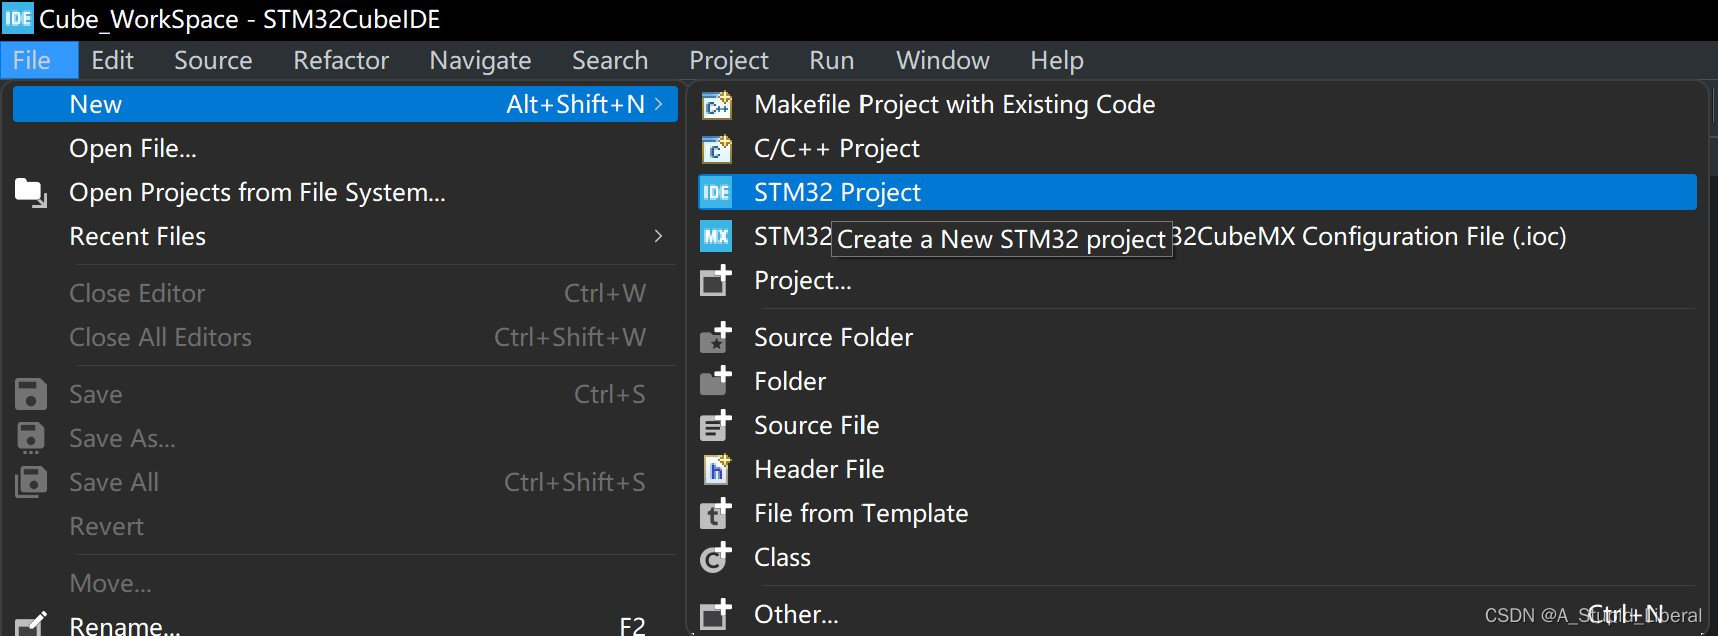The height and width of the screenshot is (636, 1718).
Task: Click the STM32 Project IDE icon
Action: pos(716,192)
